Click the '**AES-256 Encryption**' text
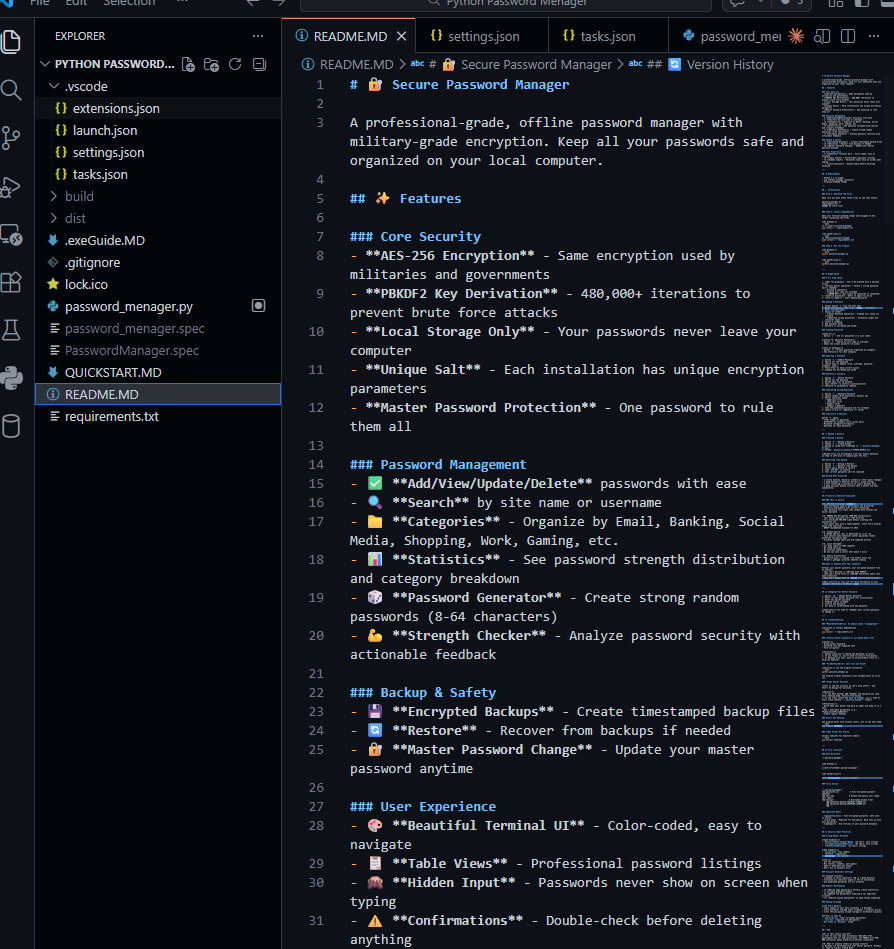 coord(450,255)
